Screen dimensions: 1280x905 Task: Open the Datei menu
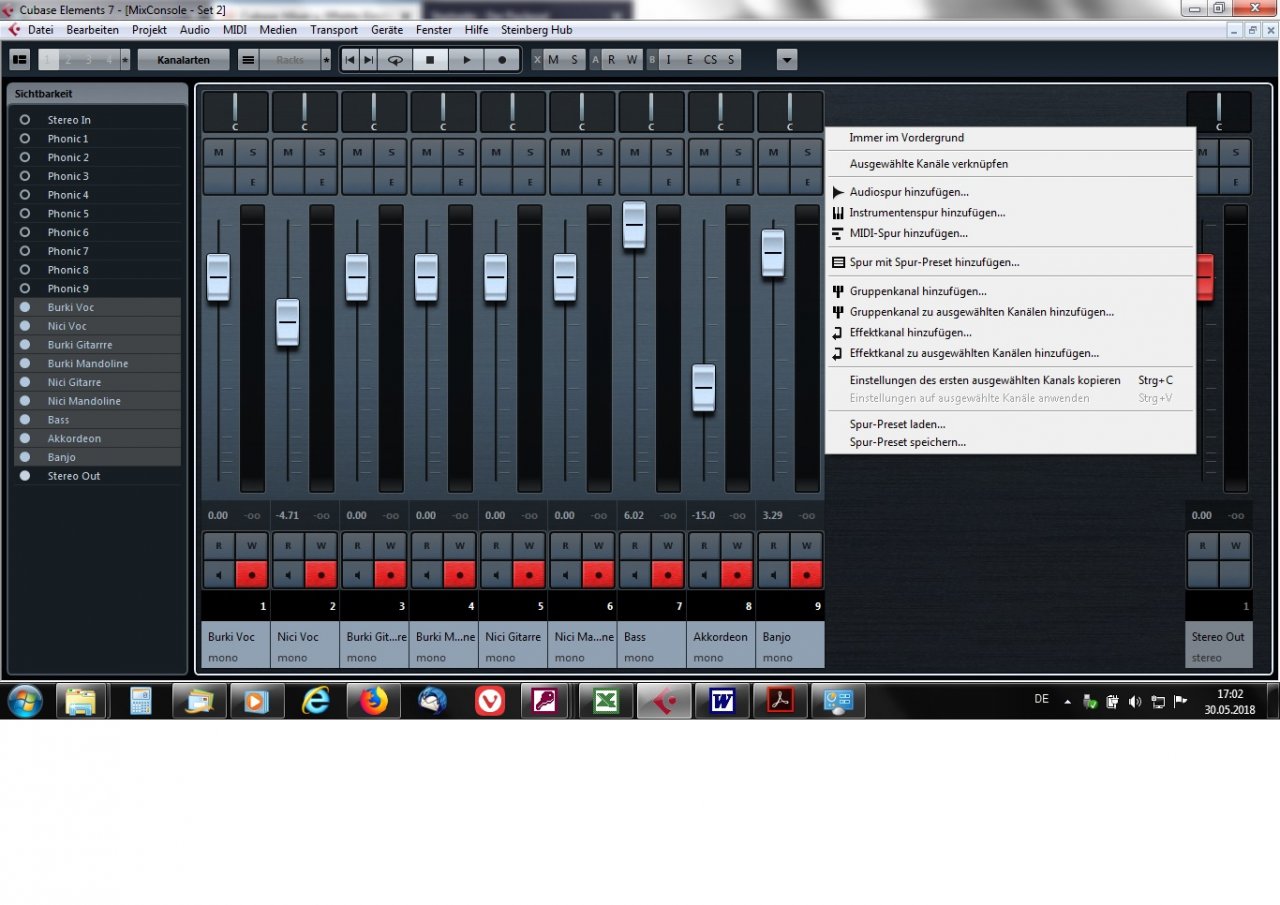(40, 30)
